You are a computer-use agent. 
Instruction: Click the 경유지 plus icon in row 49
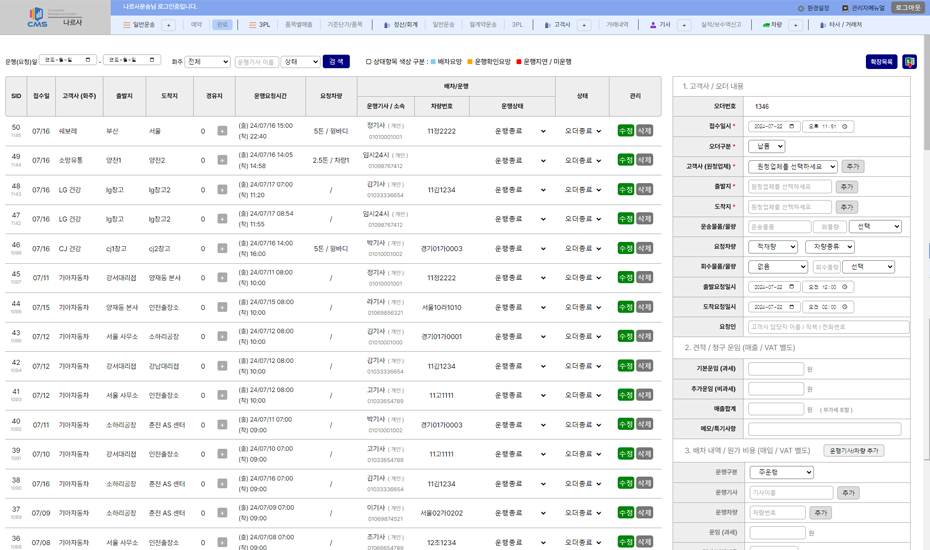222,160
